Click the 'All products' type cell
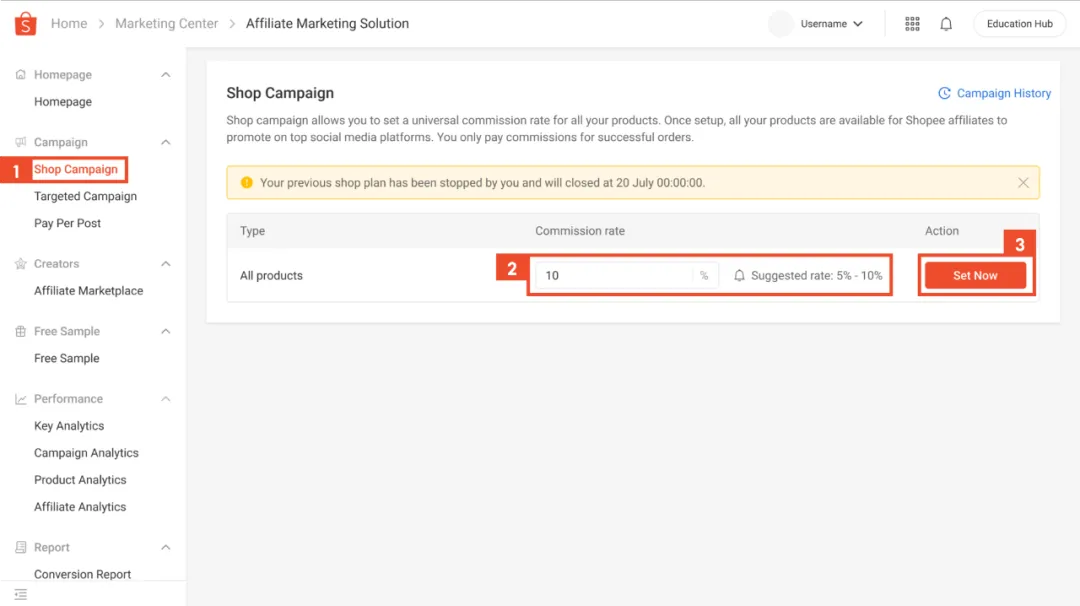 pyautogui.click(x=271, y=275)
